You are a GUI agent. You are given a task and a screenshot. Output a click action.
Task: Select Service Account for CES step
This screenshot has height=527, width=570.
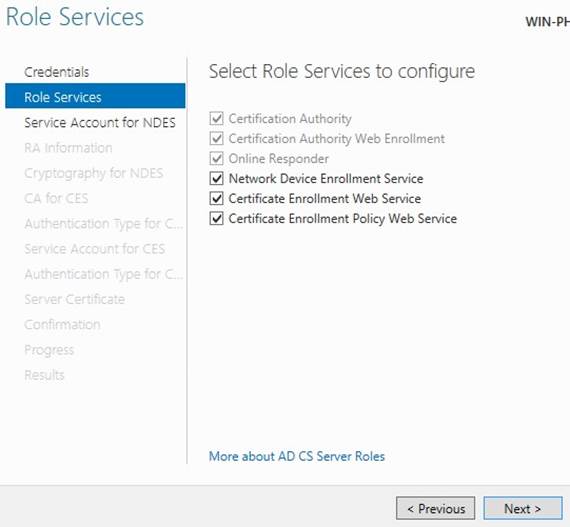[95, 249]
